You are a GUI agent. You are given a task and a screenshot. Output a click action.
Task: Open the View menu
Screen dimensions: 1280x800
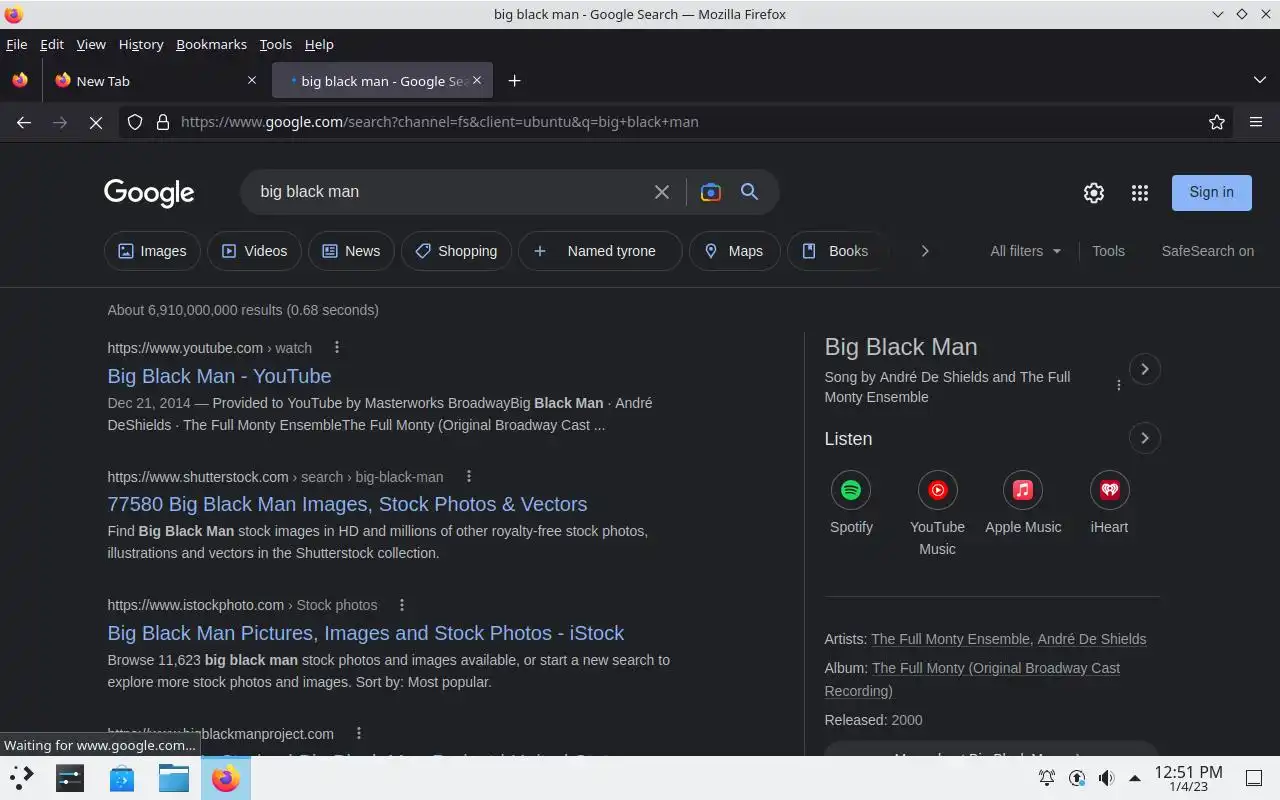[x=91, y=44]
